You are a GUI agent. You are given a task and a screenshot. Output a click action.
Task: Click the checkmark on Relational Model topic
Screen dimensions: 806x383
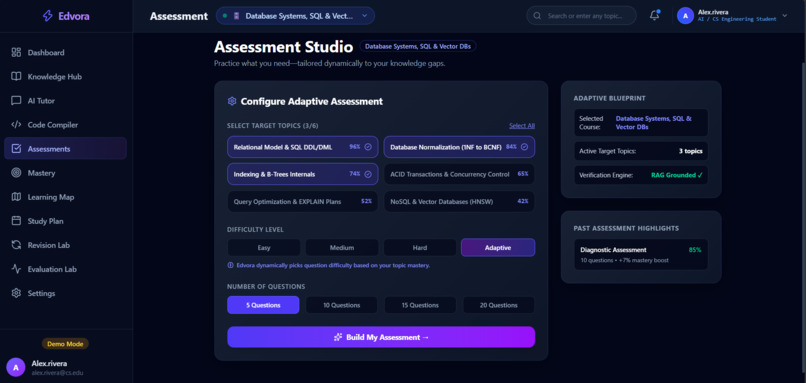pyautogui.click(x=368, y=147)
